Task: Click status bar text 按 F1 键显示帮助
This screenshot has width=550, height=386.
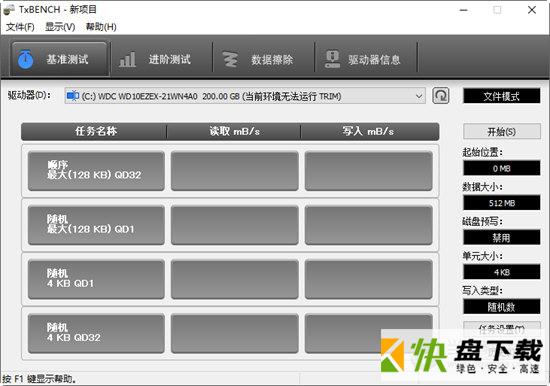Action: 39,379
